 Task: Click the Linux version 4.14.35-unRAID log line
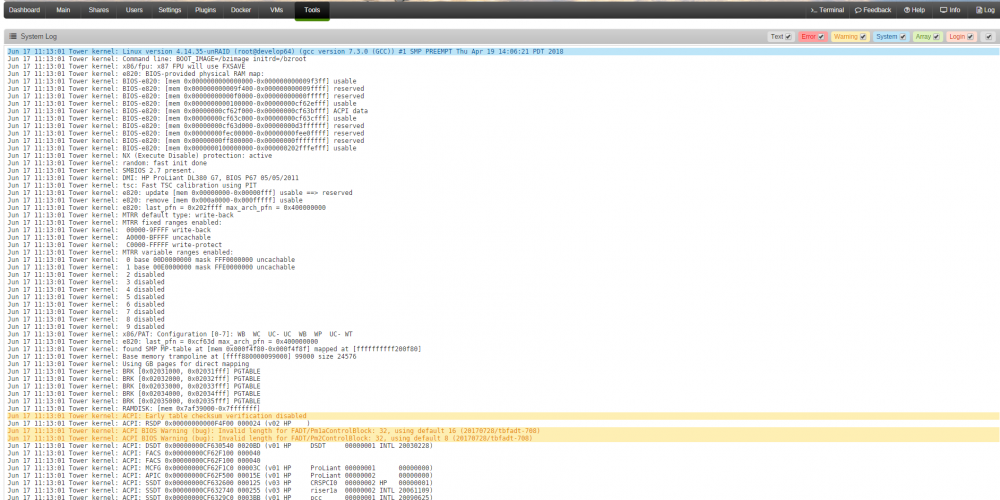coord(503,51)
